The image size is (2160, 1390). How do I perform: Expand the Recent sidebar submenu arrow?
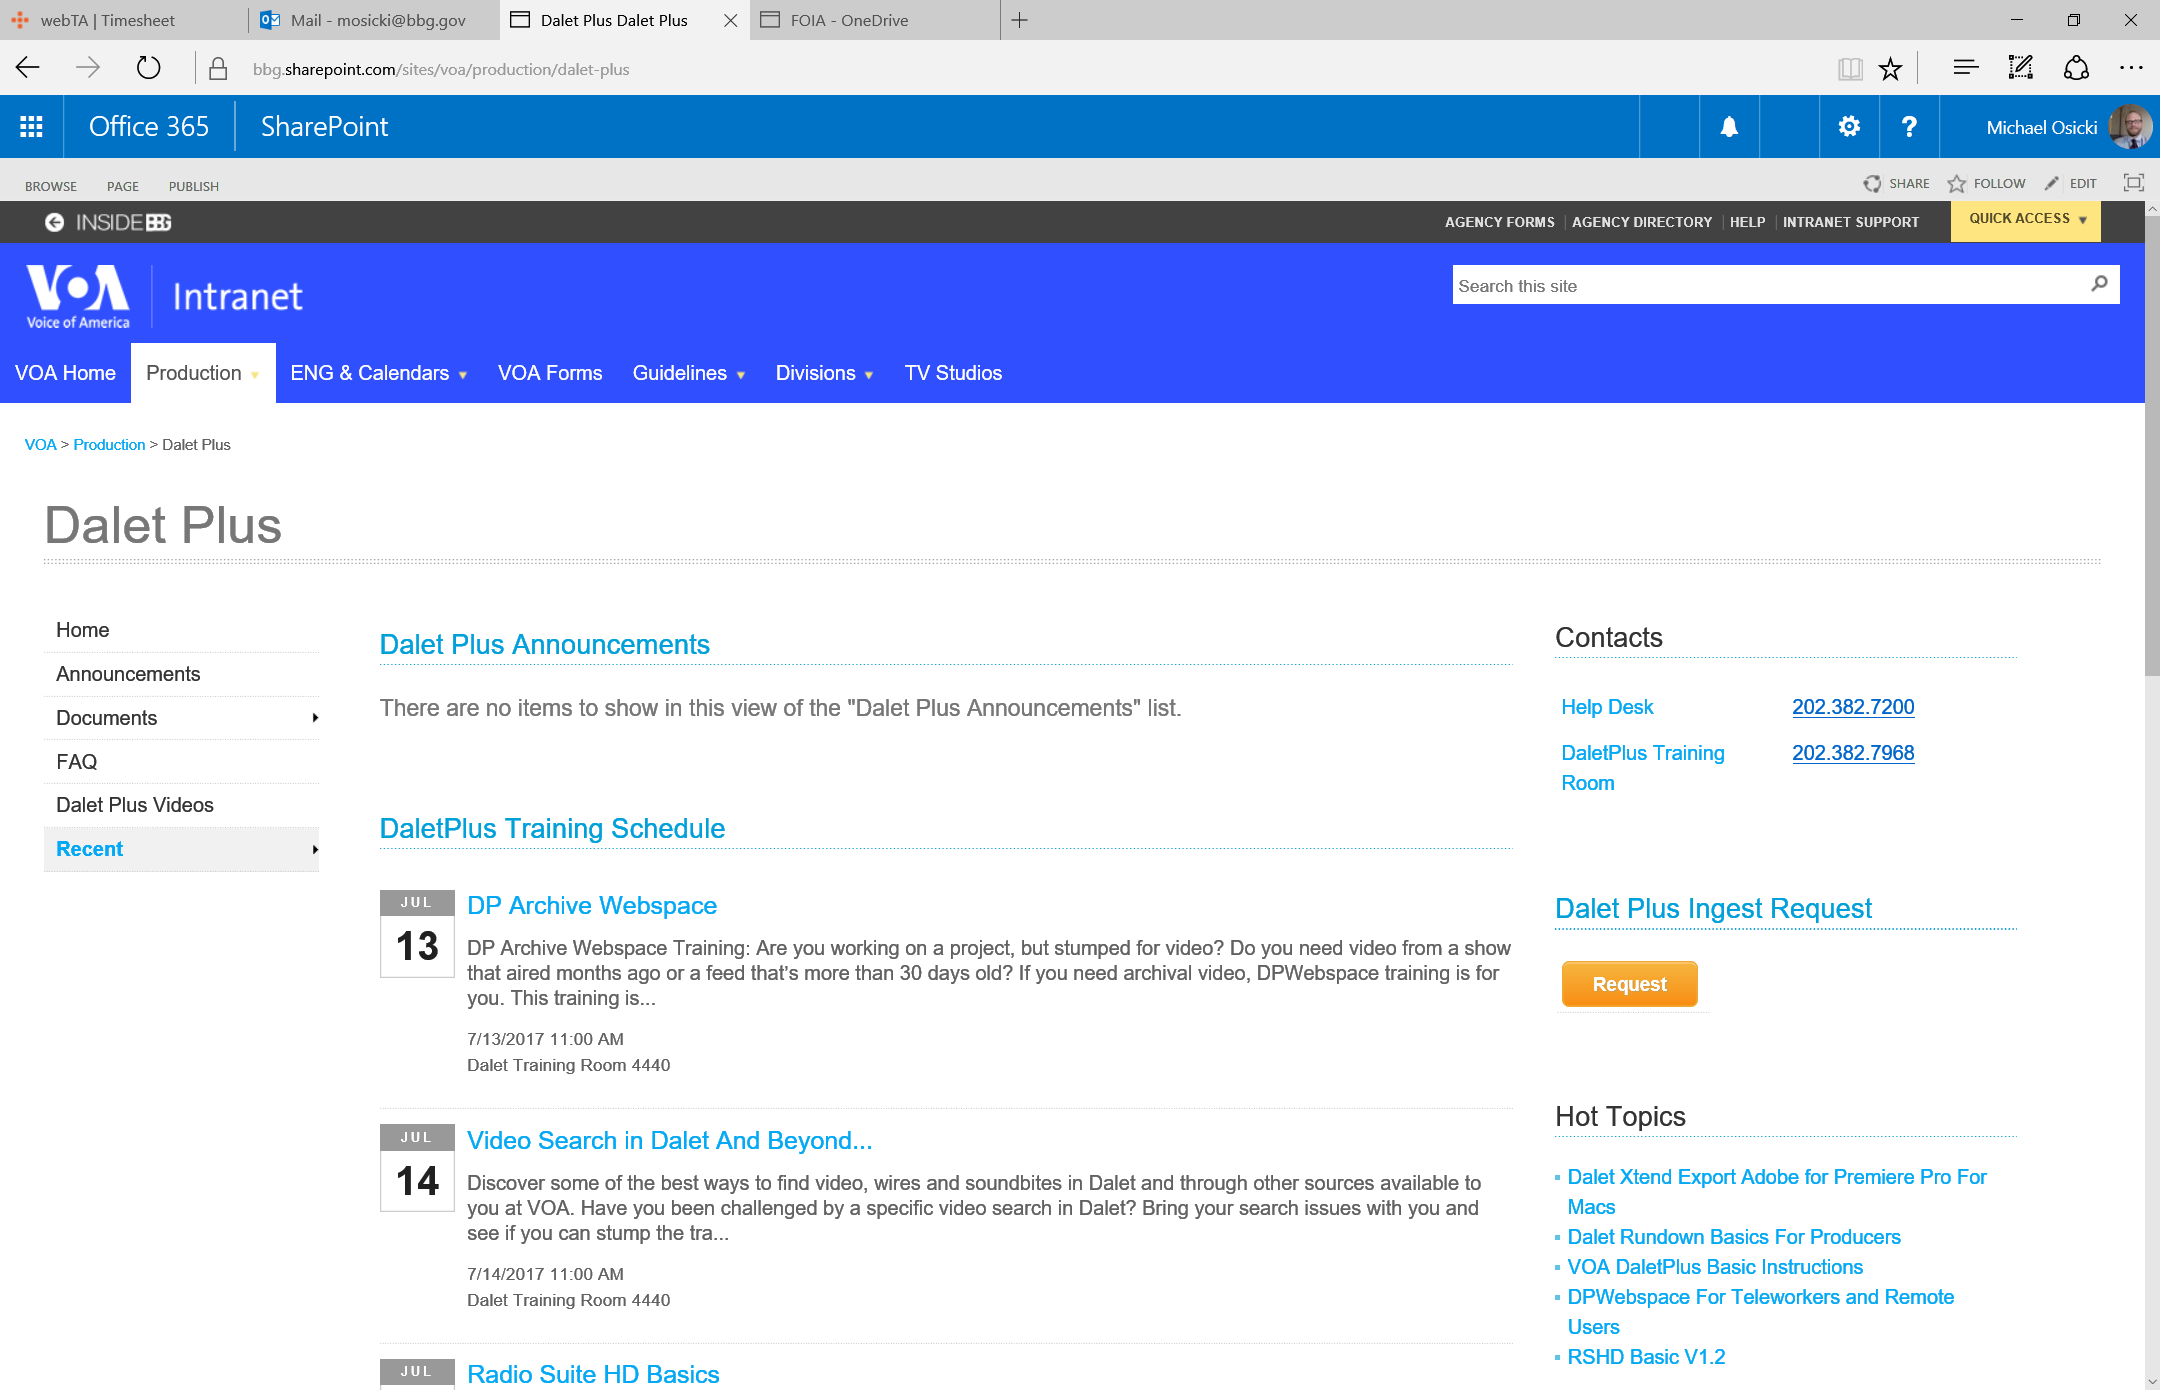[315, 850]
